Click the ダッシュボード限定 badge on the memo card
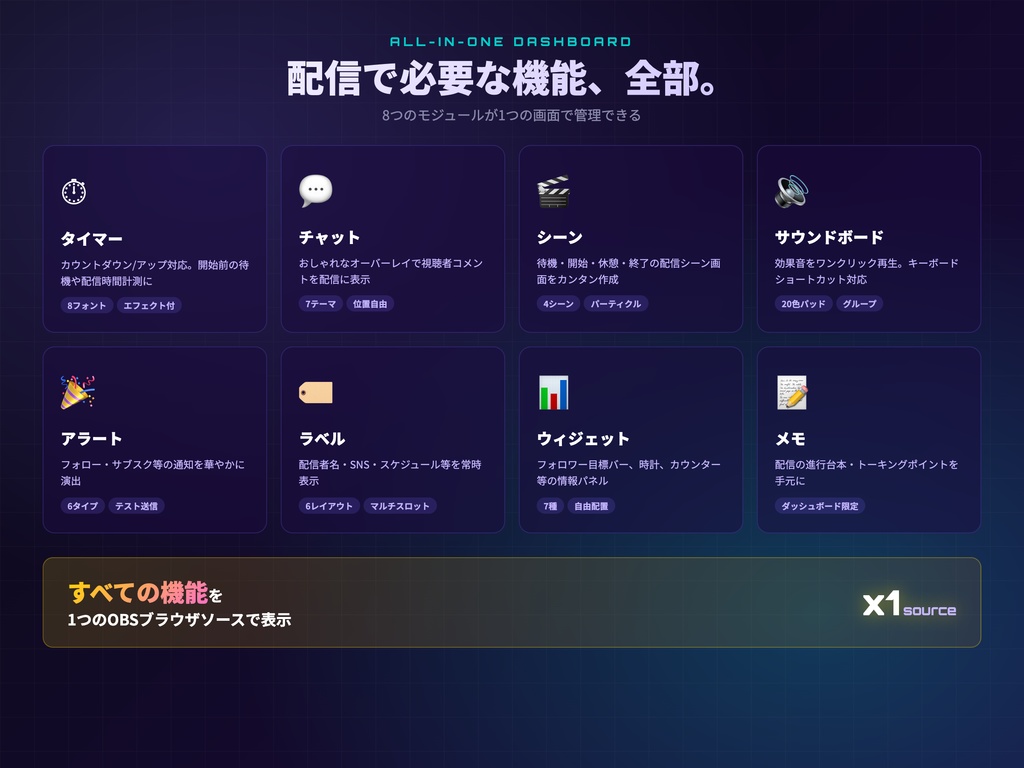This screenshot has width=1024, height=768. 818,505
